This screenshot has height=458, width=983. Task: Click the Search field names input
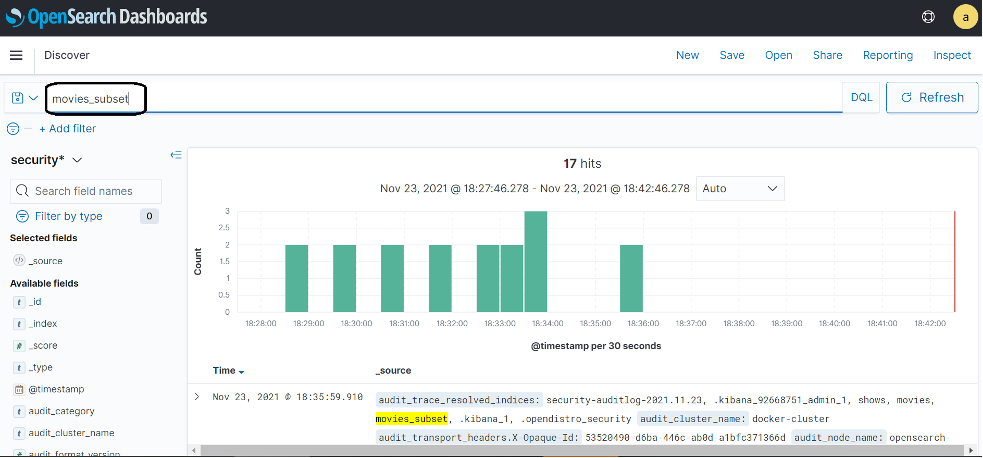point(86,191)
